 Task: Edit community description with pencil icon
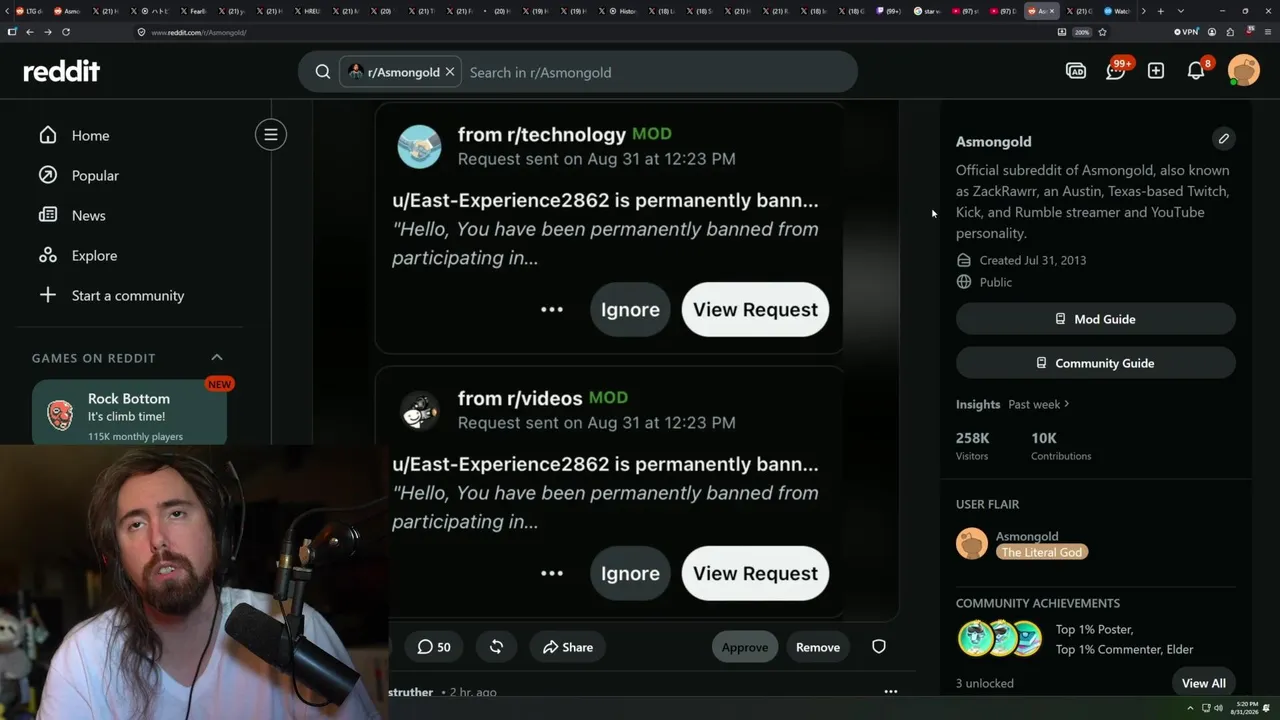coord(1223,138)
